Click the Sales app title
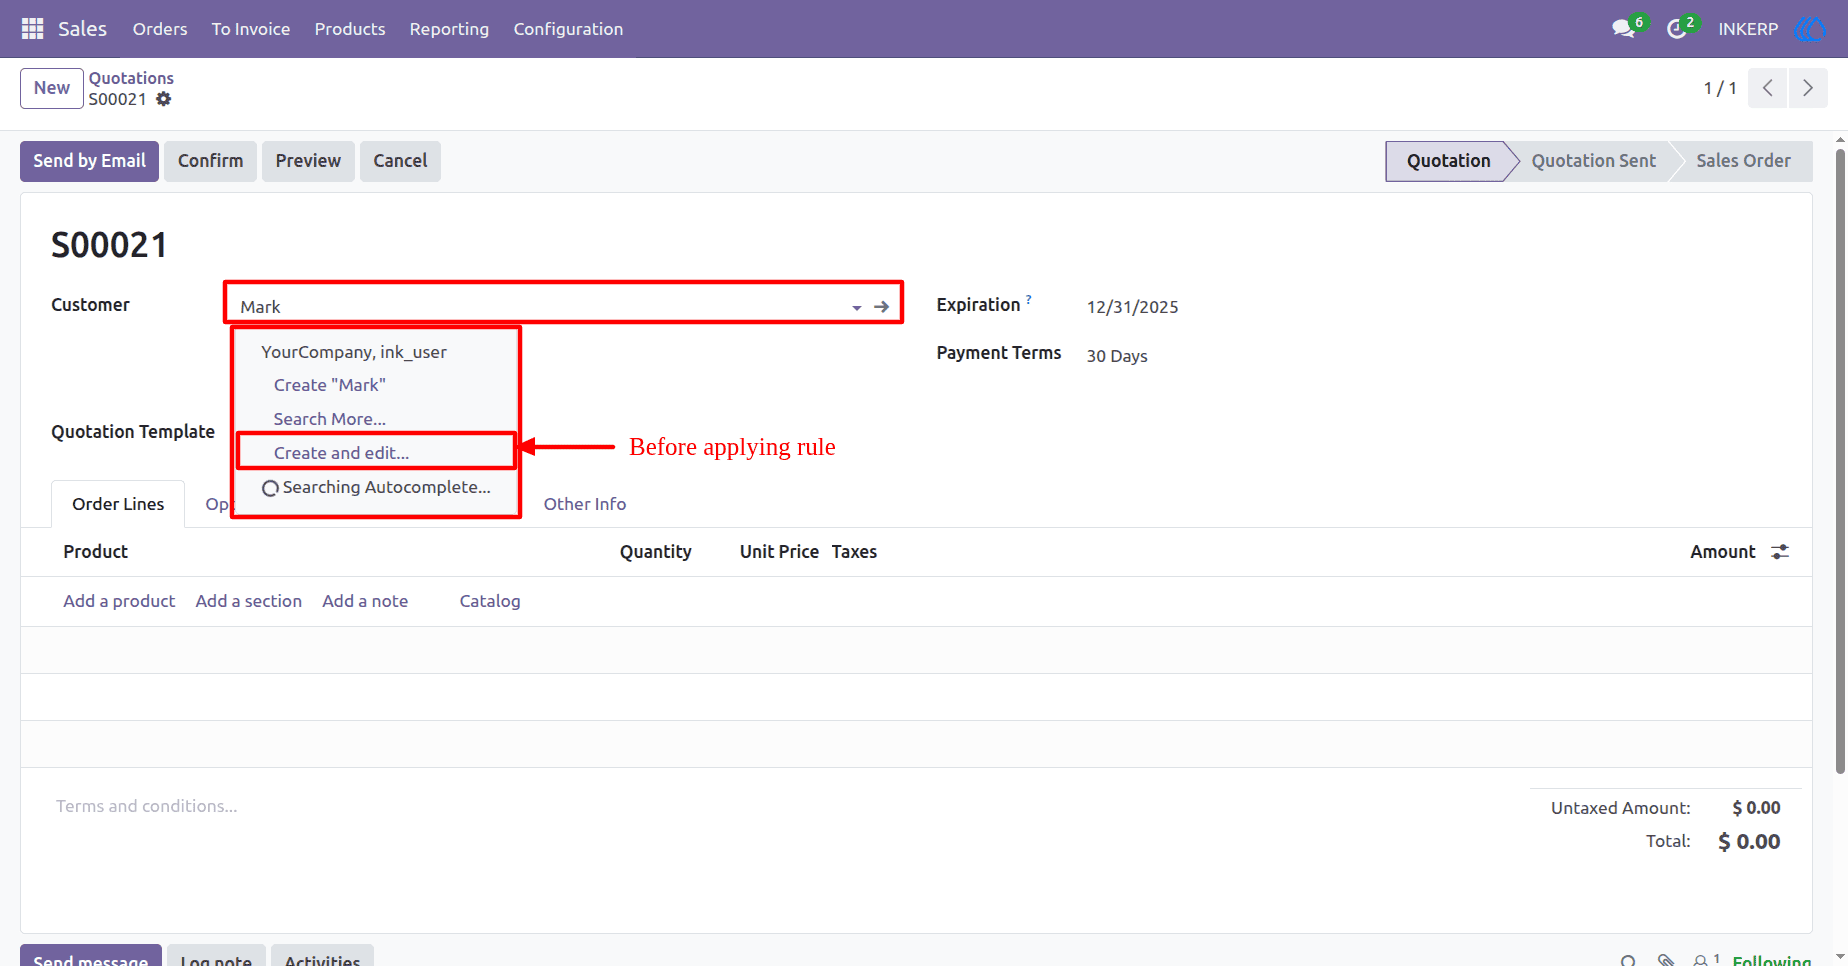This screenshot has height=966, width=1848. pyautogui.click(x=82, y=29)
